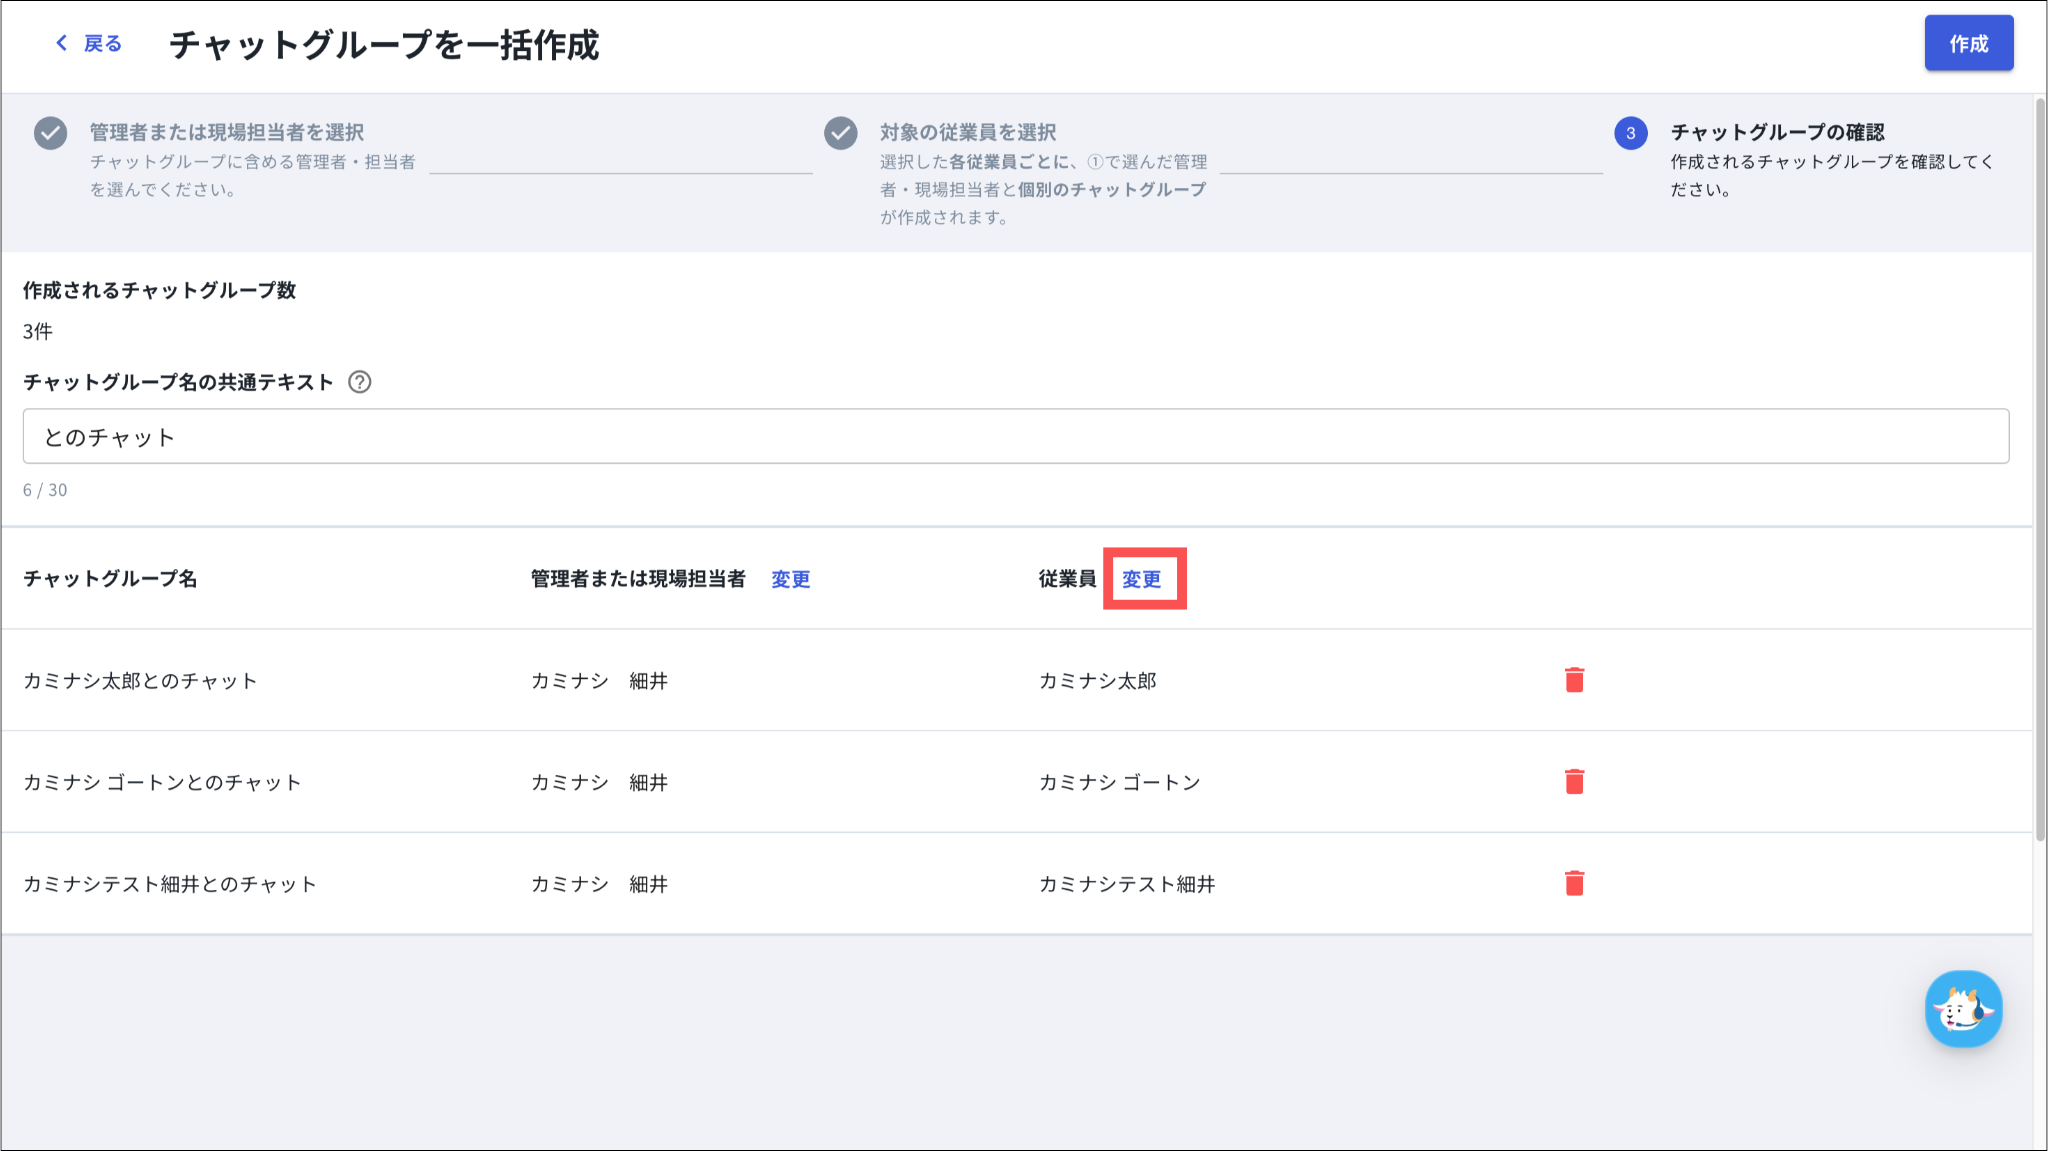Select step チャットグループの確認
The height and width of the screenshot is (1151, 2048).
point(1777,132)
